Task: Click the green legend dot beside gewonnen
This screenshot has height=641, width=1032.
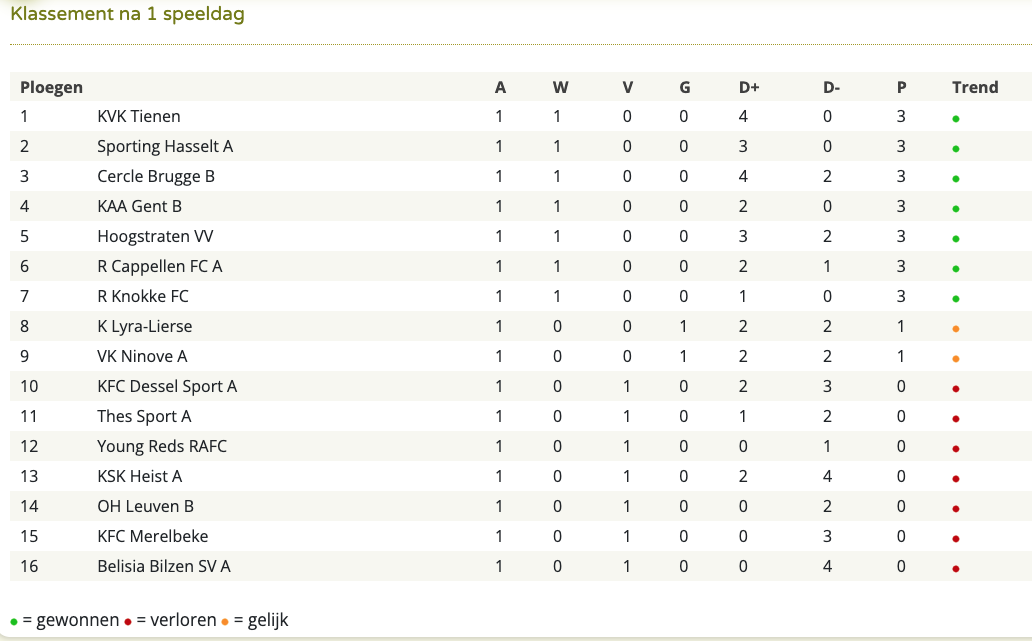Action: point(14,622)
